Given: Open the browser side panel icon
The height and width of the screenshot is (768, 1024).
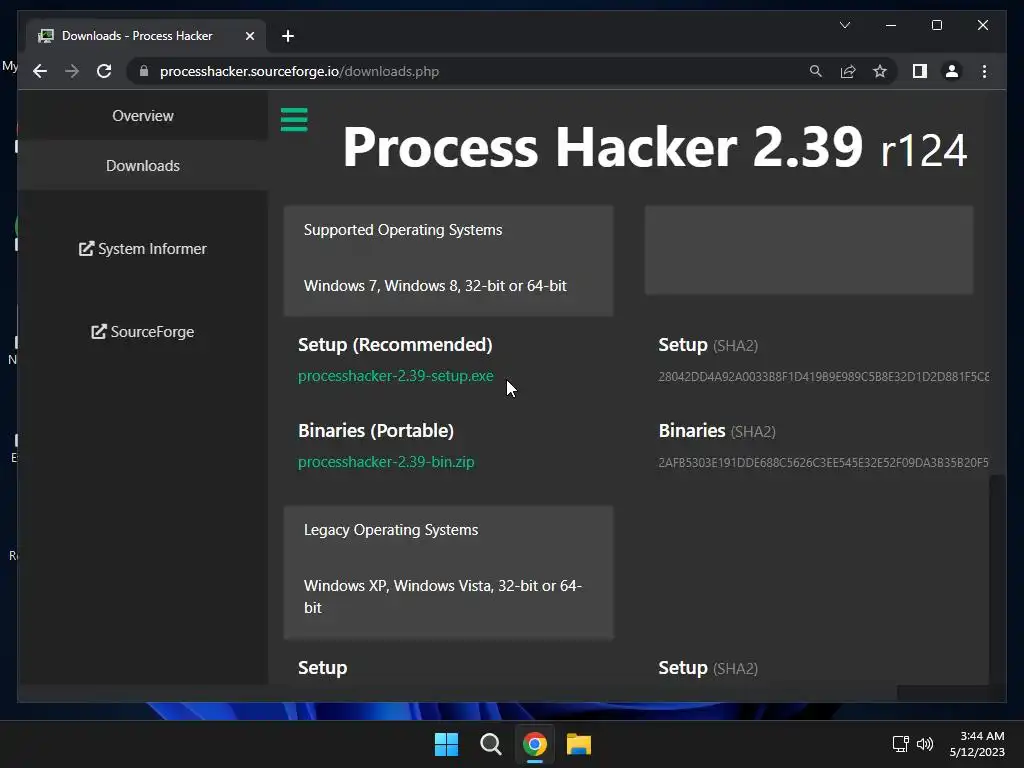Looking at the screenshot, I should coord(920,71).
